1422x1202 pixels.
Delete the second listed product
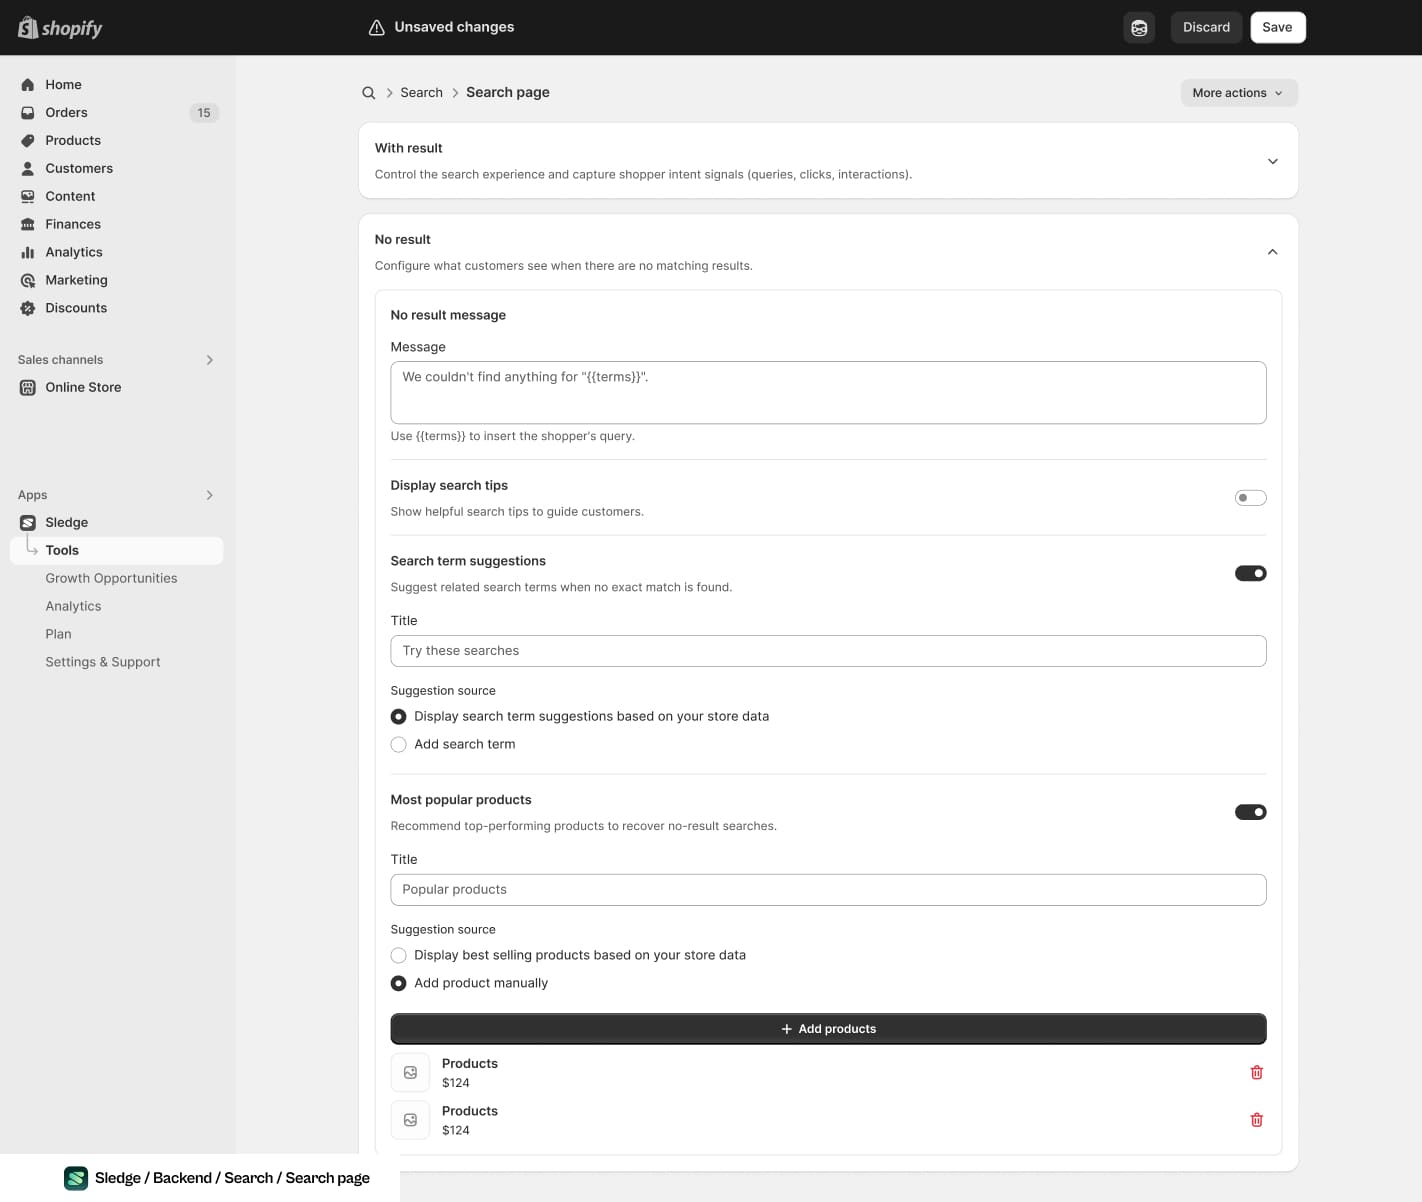point(1257,1120)
